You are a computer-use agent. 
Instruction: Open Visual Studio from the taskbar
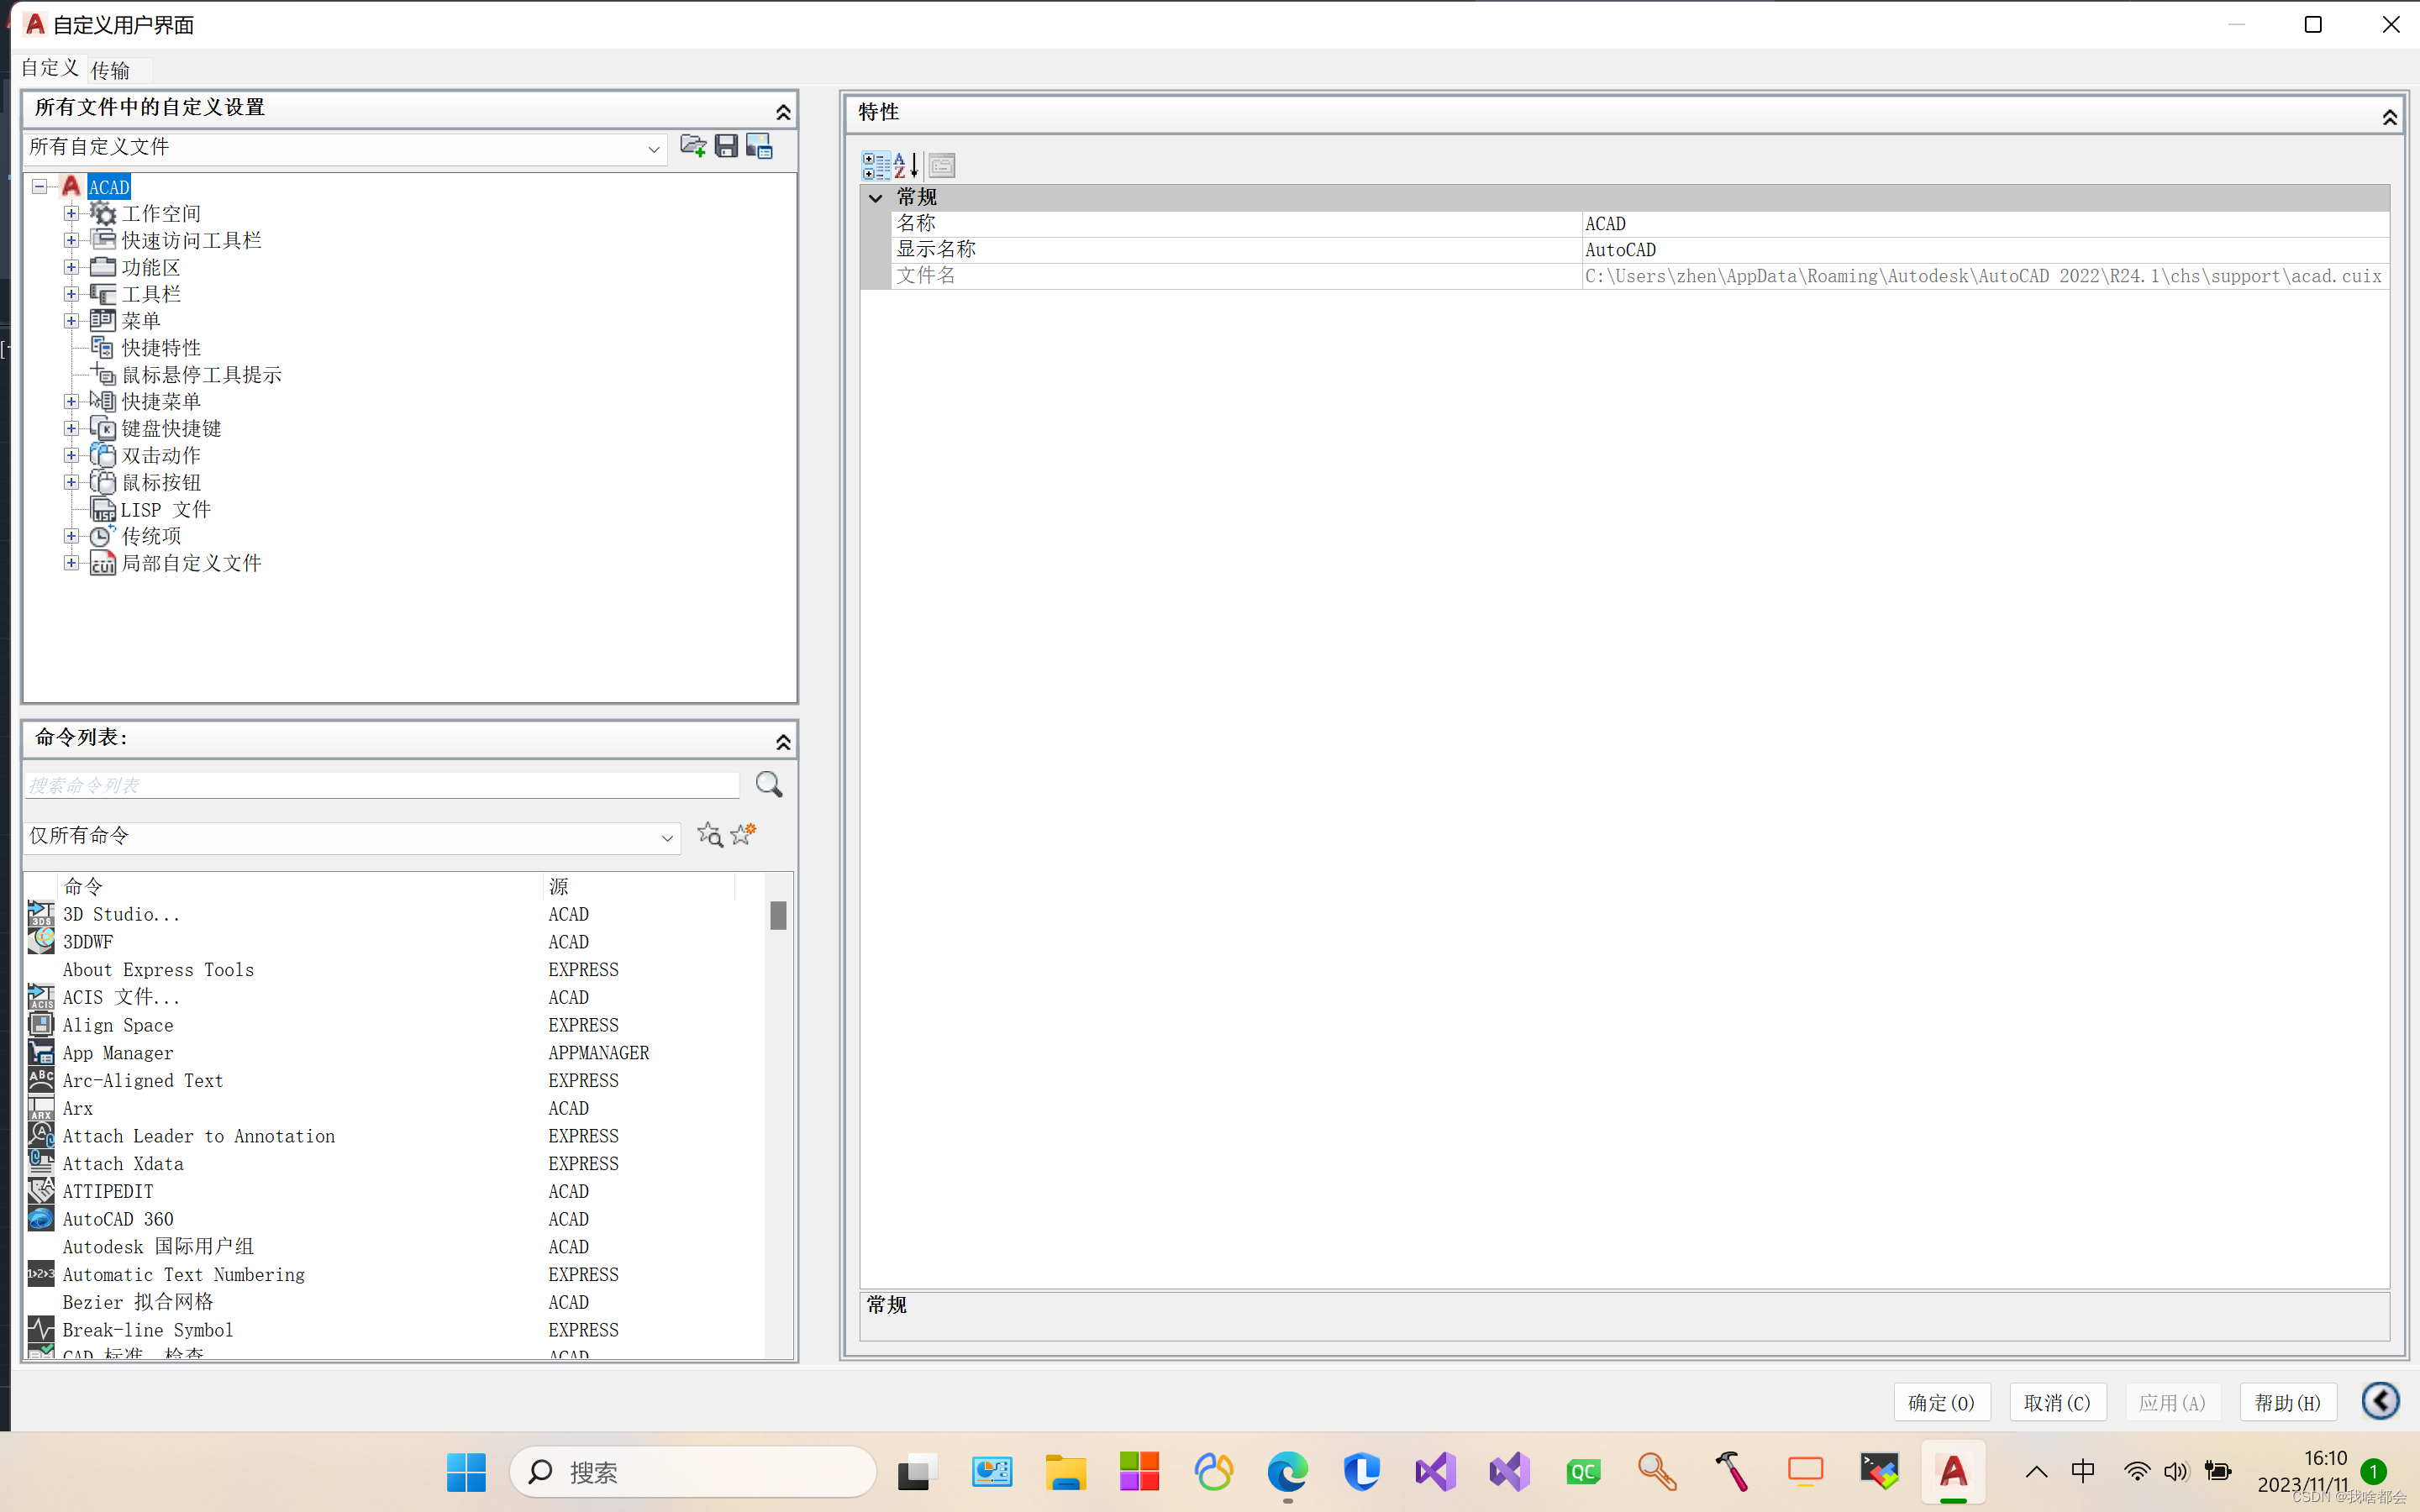click(1435, 1472)
